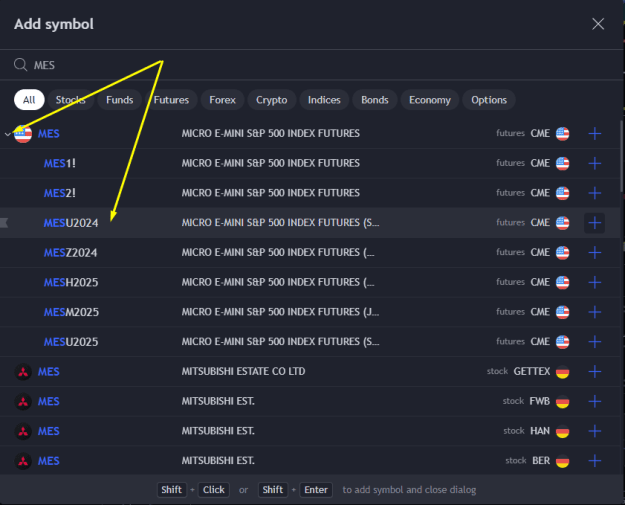This screenshot has width=625, height=505.
Task: Add MESH2025 using its plus icon
Action: (x=595, y=282)
